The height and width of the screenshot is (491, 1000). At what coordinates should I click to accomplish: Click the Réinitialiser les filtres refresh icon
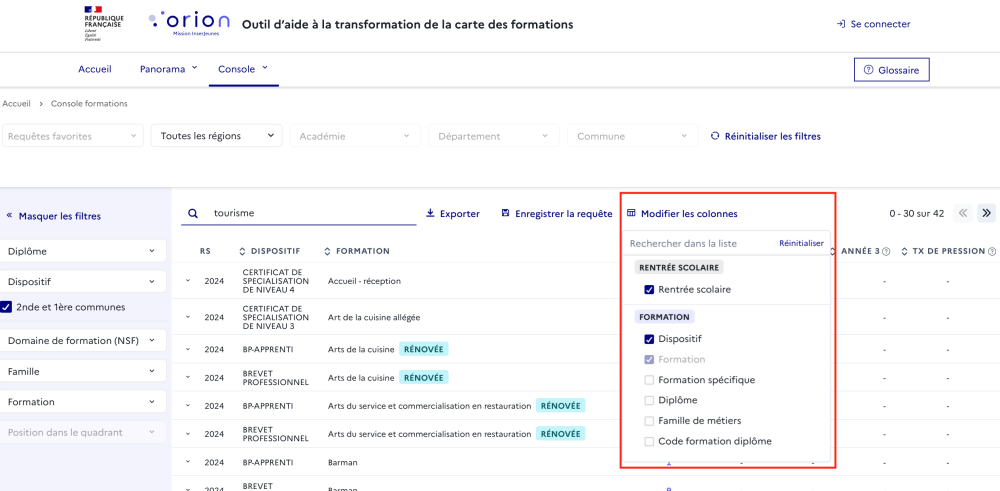pyautogui.click(x=715, y=136)
